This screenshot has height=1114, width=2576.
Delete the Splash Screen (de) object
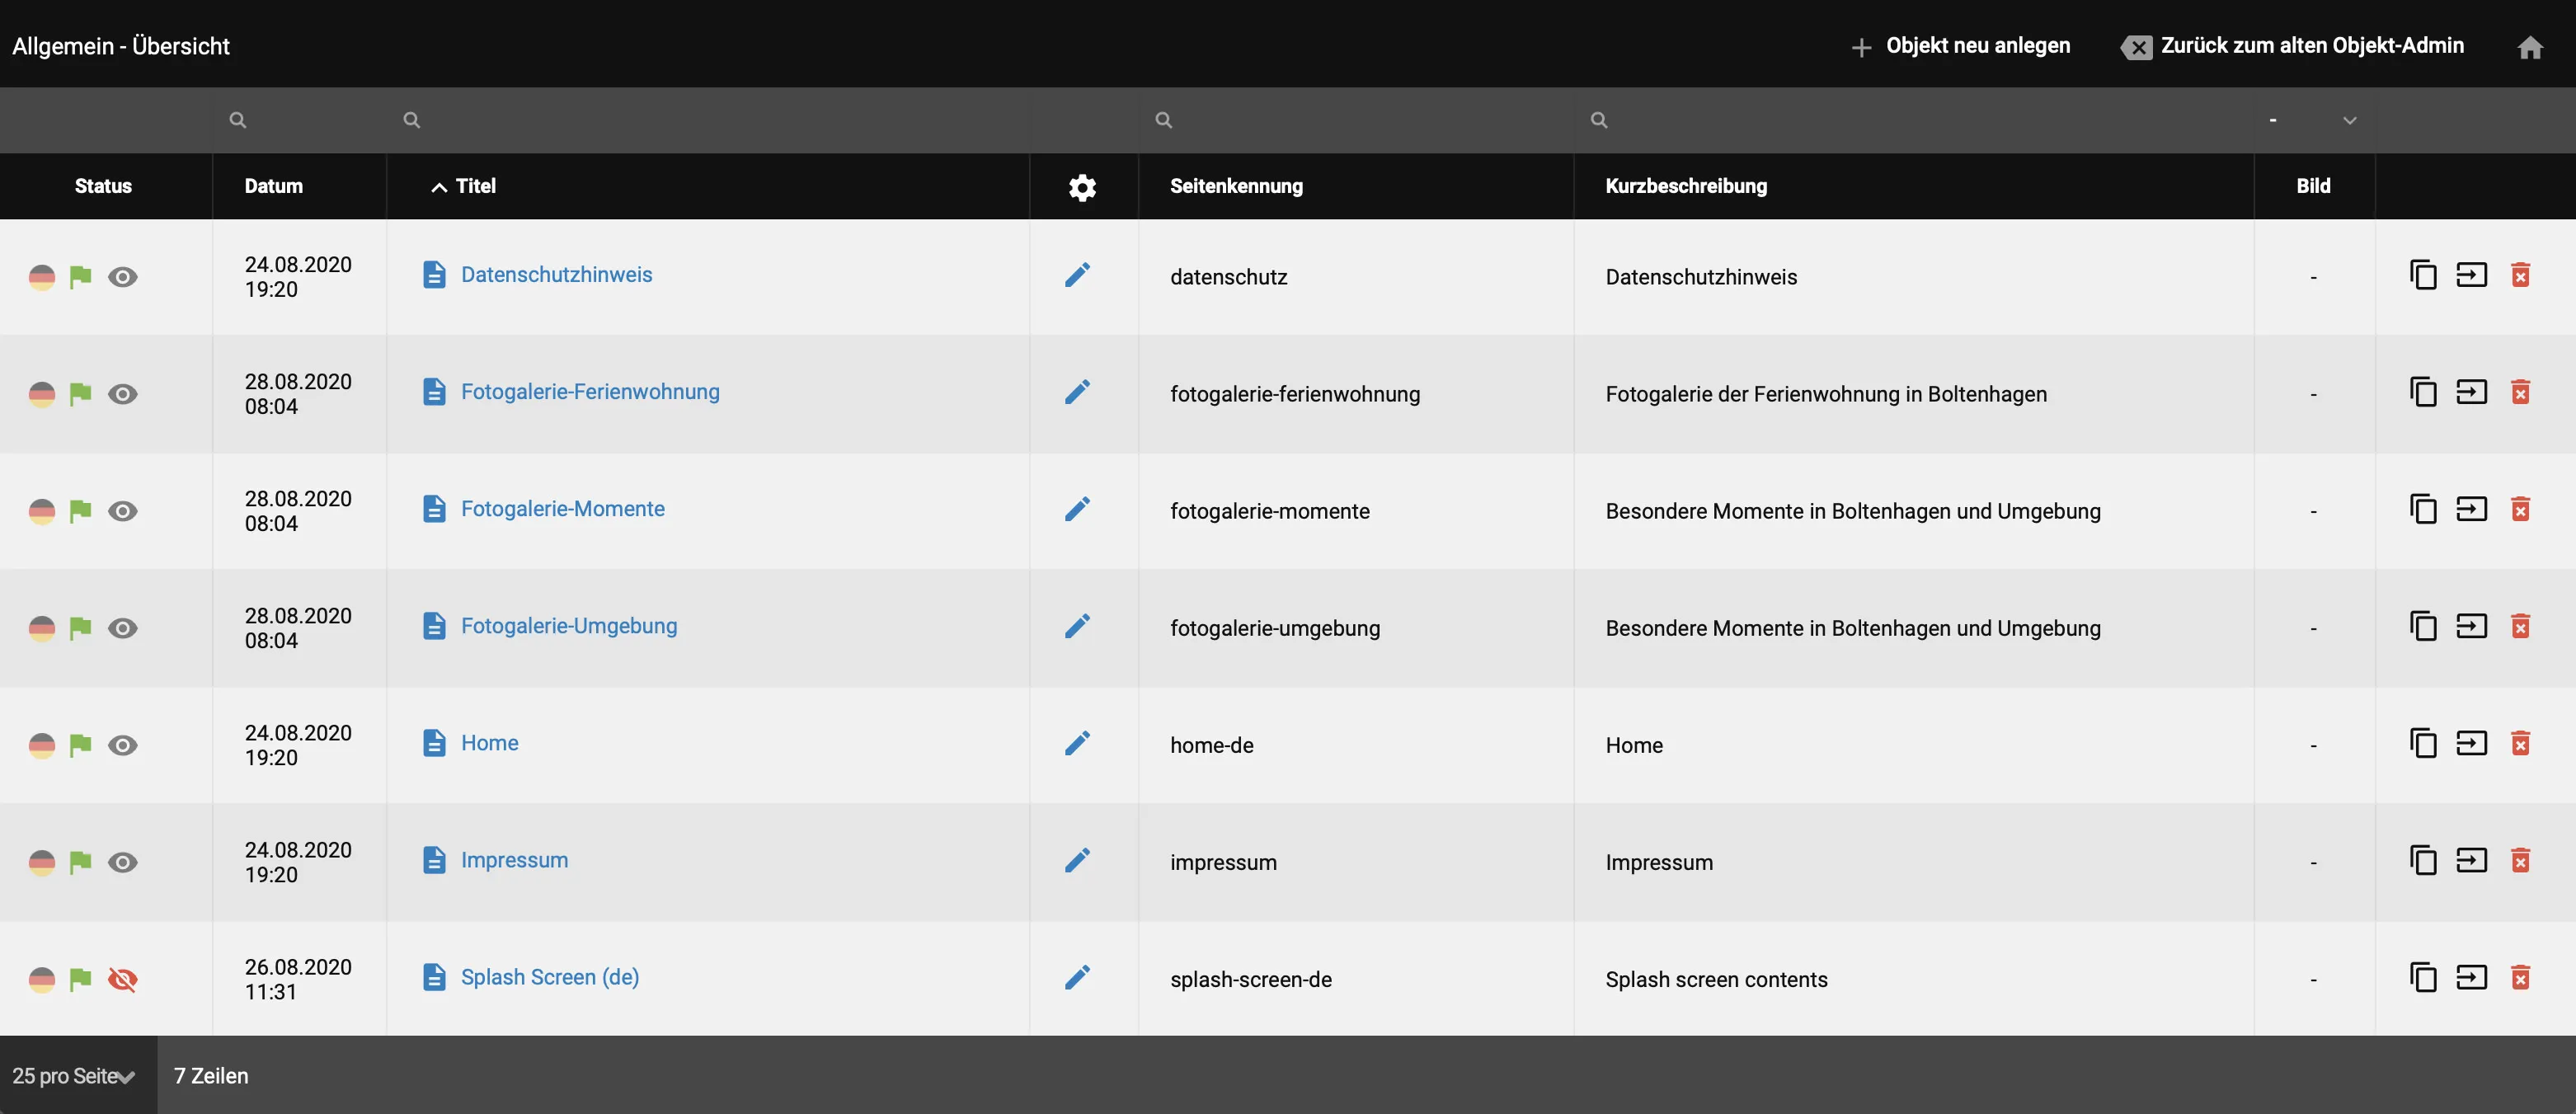click(x=2520, y=977)
